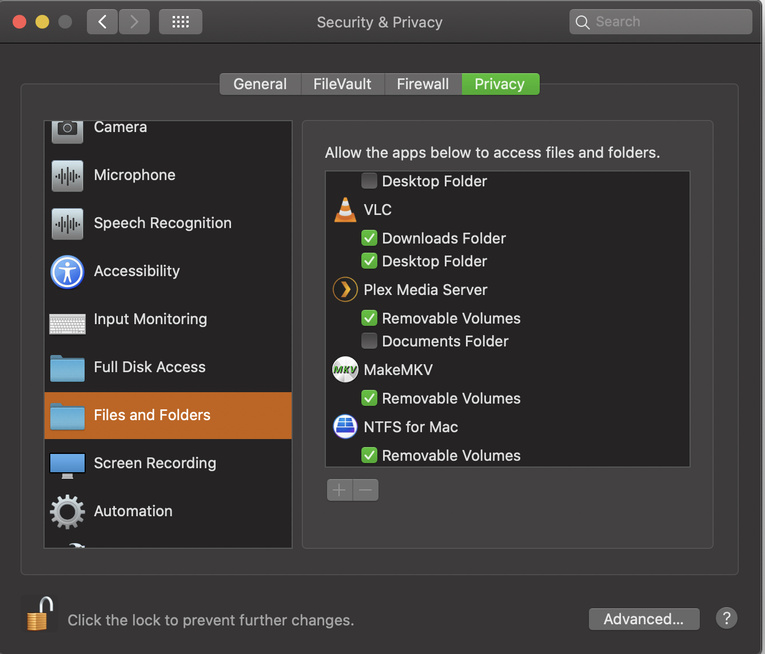Click the VLC cone icon
765x654 pixels.
click(x=344, y=210)
